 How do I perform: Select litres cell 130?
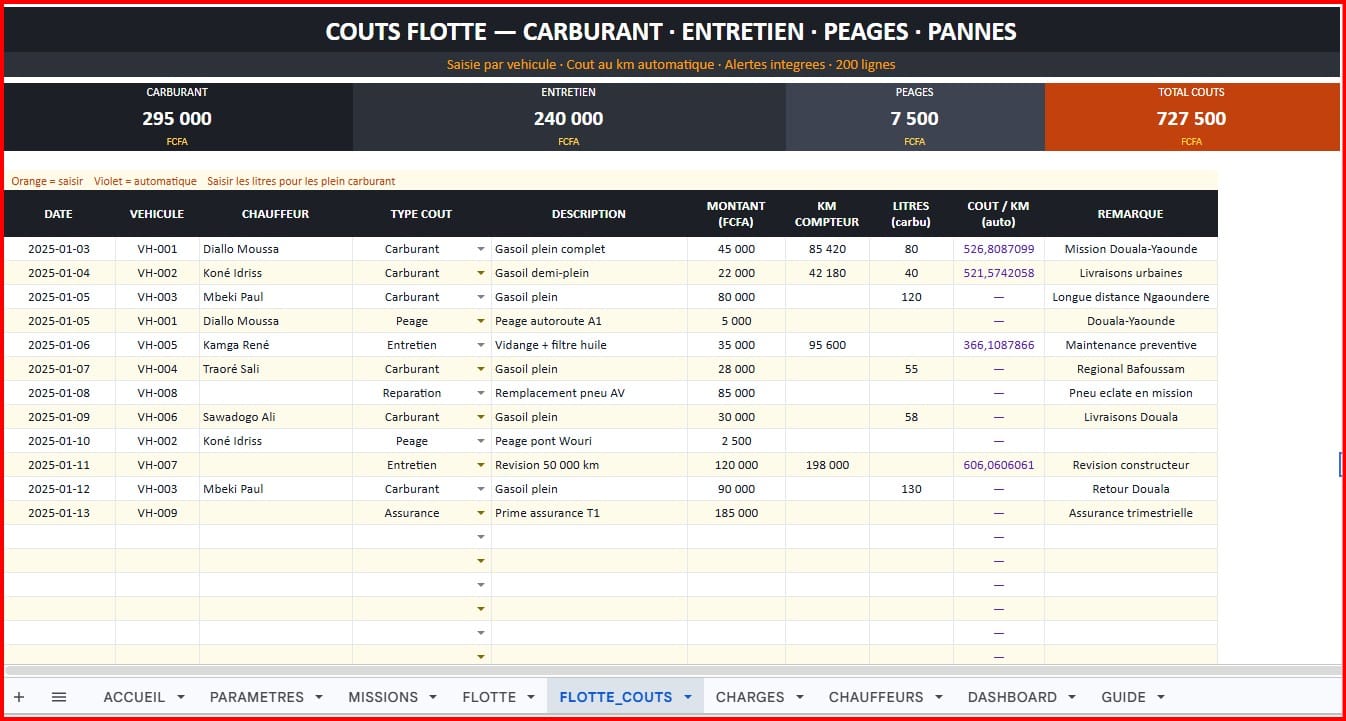tap(911, 489)
